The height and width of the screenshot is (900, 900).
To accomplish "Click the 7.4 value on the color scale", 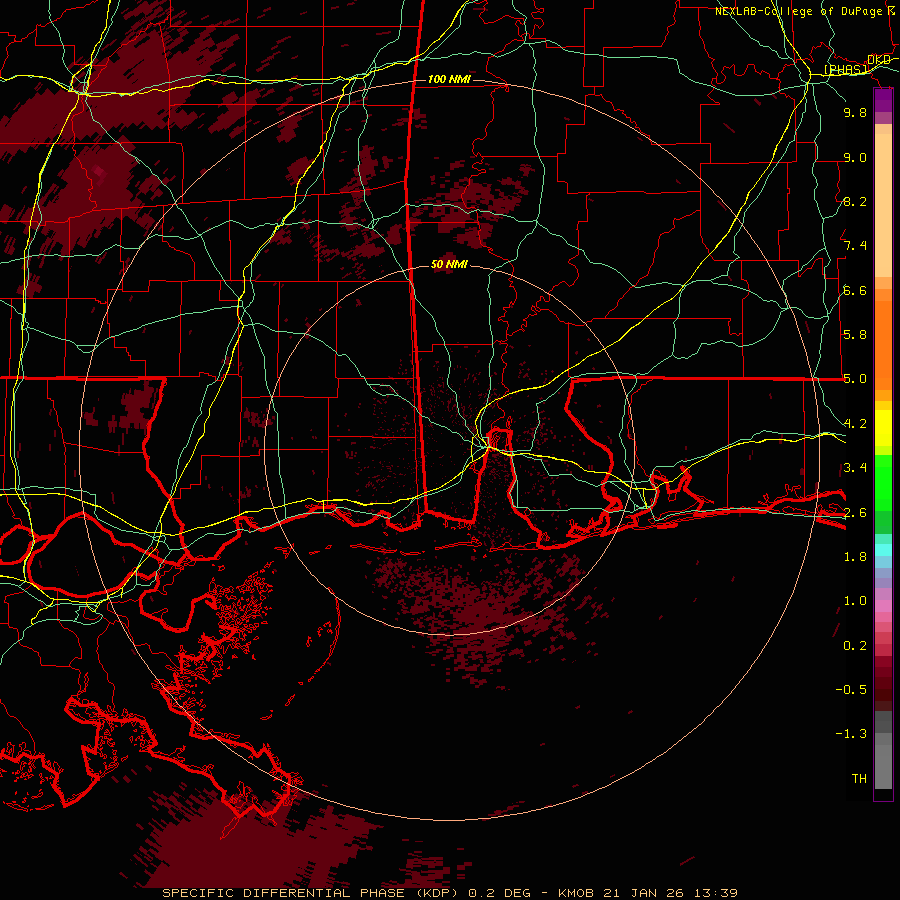I will 855,246.
